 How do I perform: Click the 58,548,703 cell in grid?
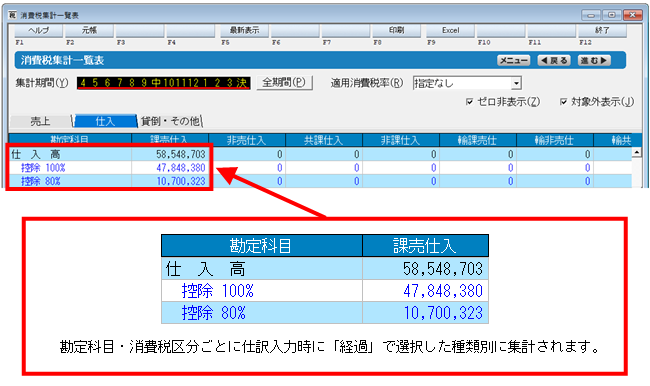(170, 154)
